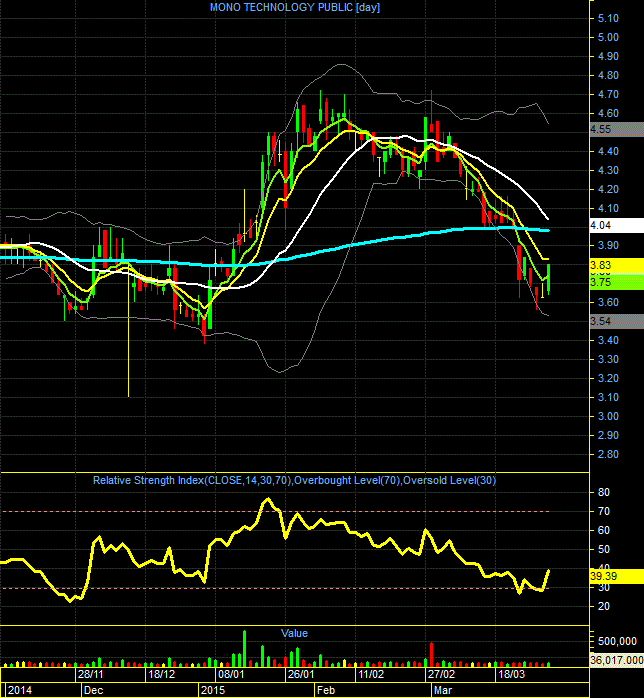The height and width of the screenshot is (698, 644).
Task: Select the 4.55 upper band price tag
Action: 616,129
